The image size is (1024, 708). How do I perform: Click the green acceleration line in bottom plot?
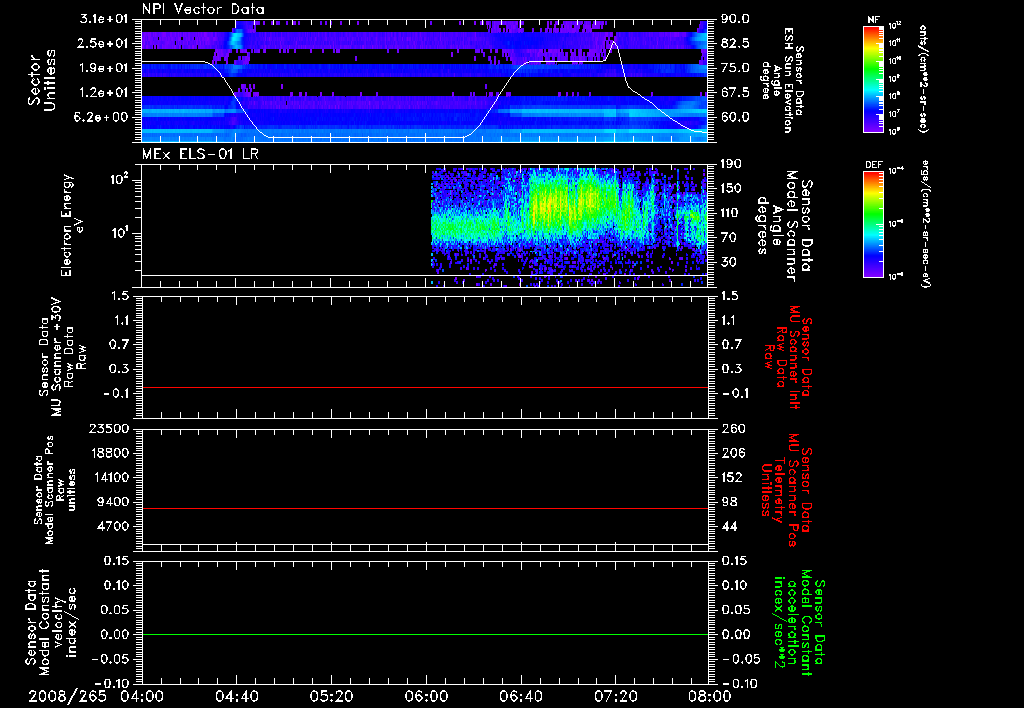click(x=425, y=634)
